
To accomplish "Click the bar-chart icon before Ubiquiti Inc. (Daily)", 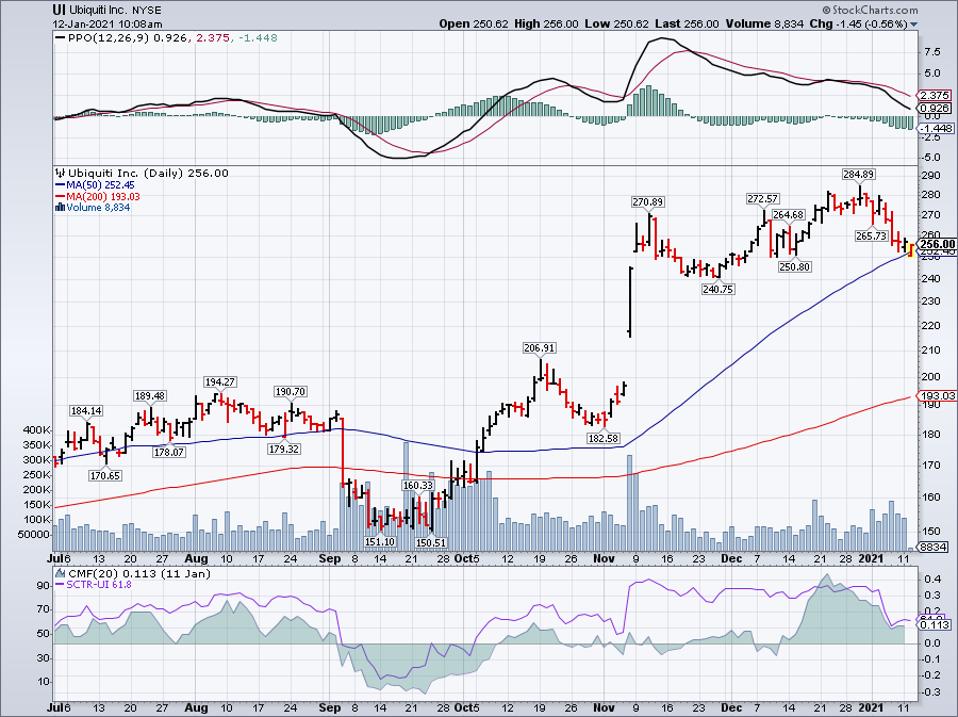I will point(60,173).
